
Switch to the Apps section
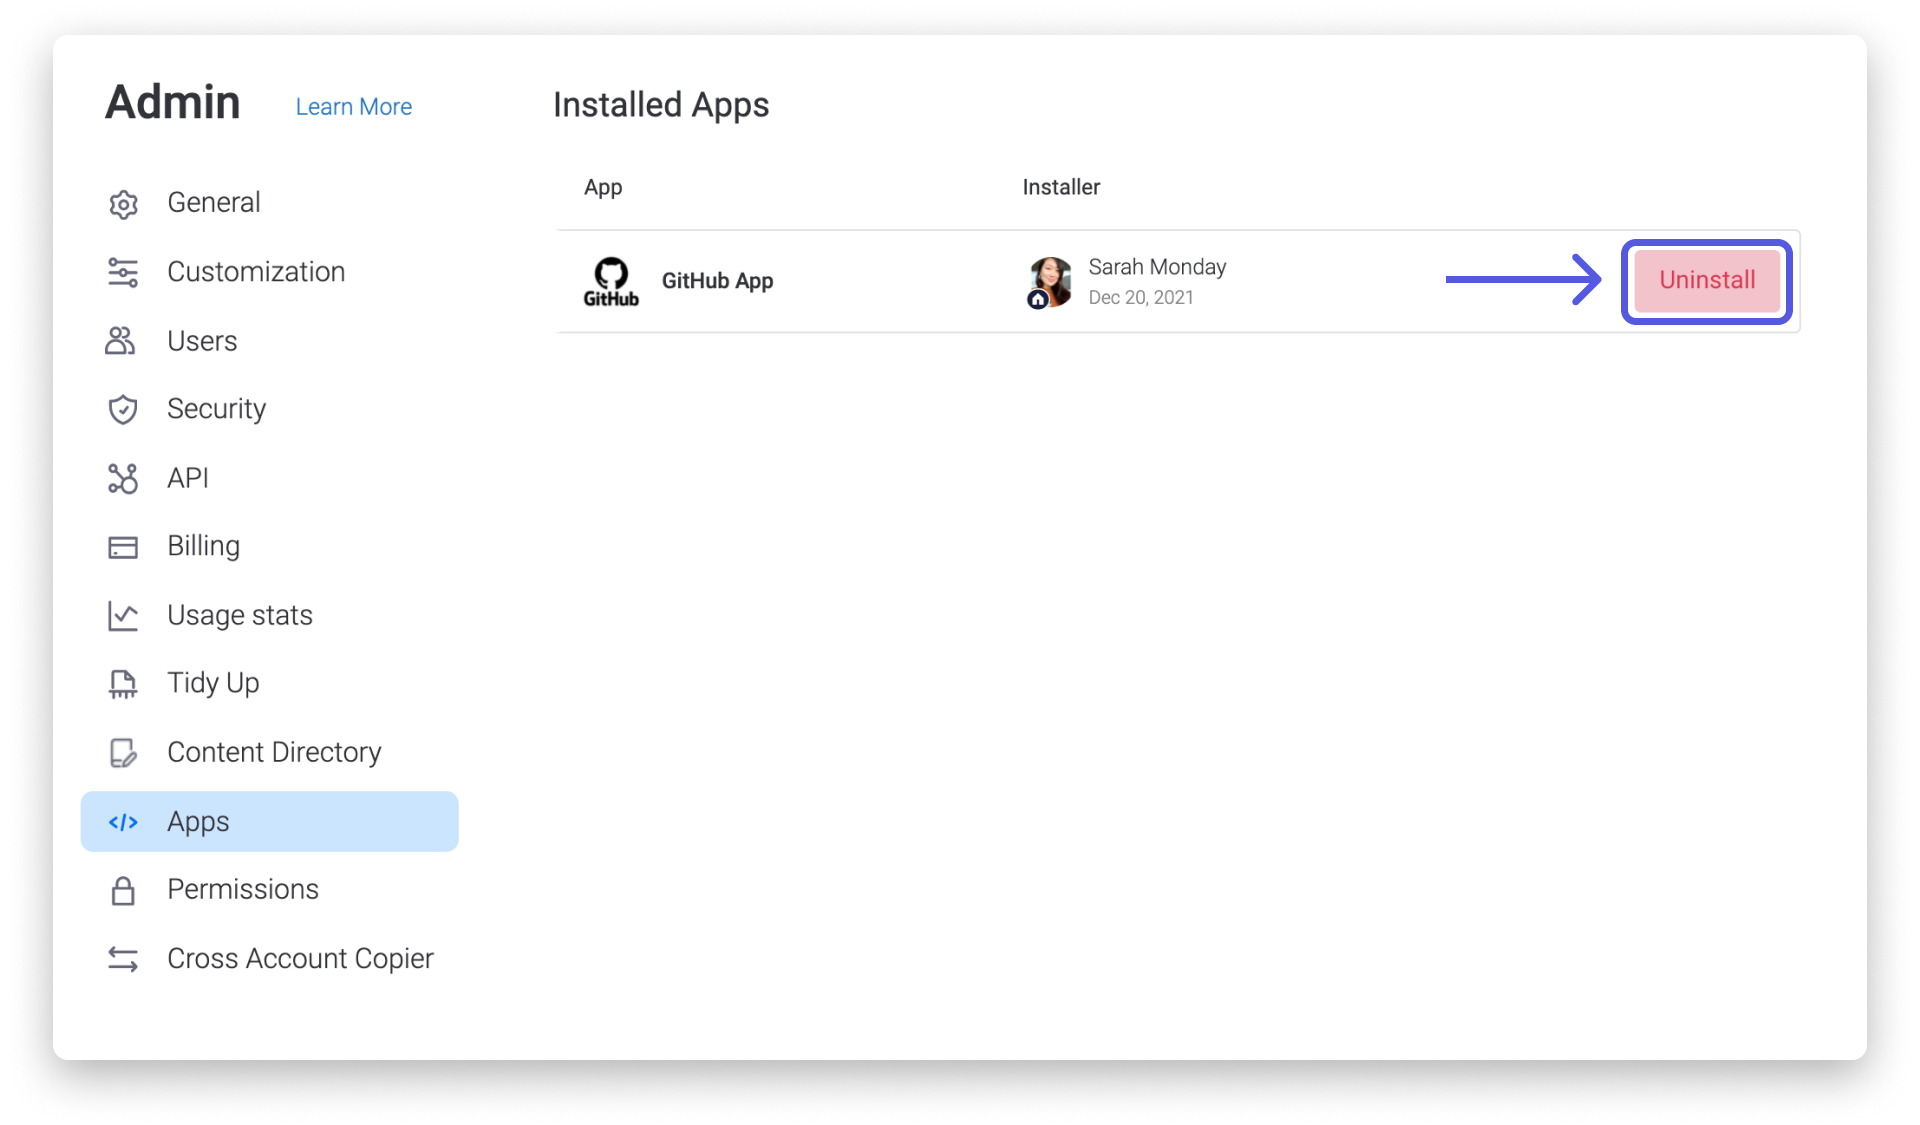(x=197, y=822)
